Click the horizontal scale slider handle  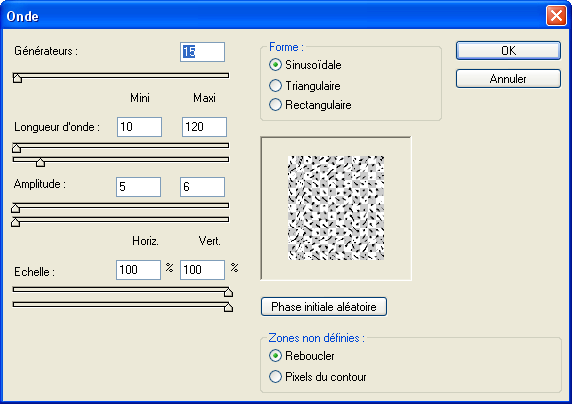coord(228,292)
